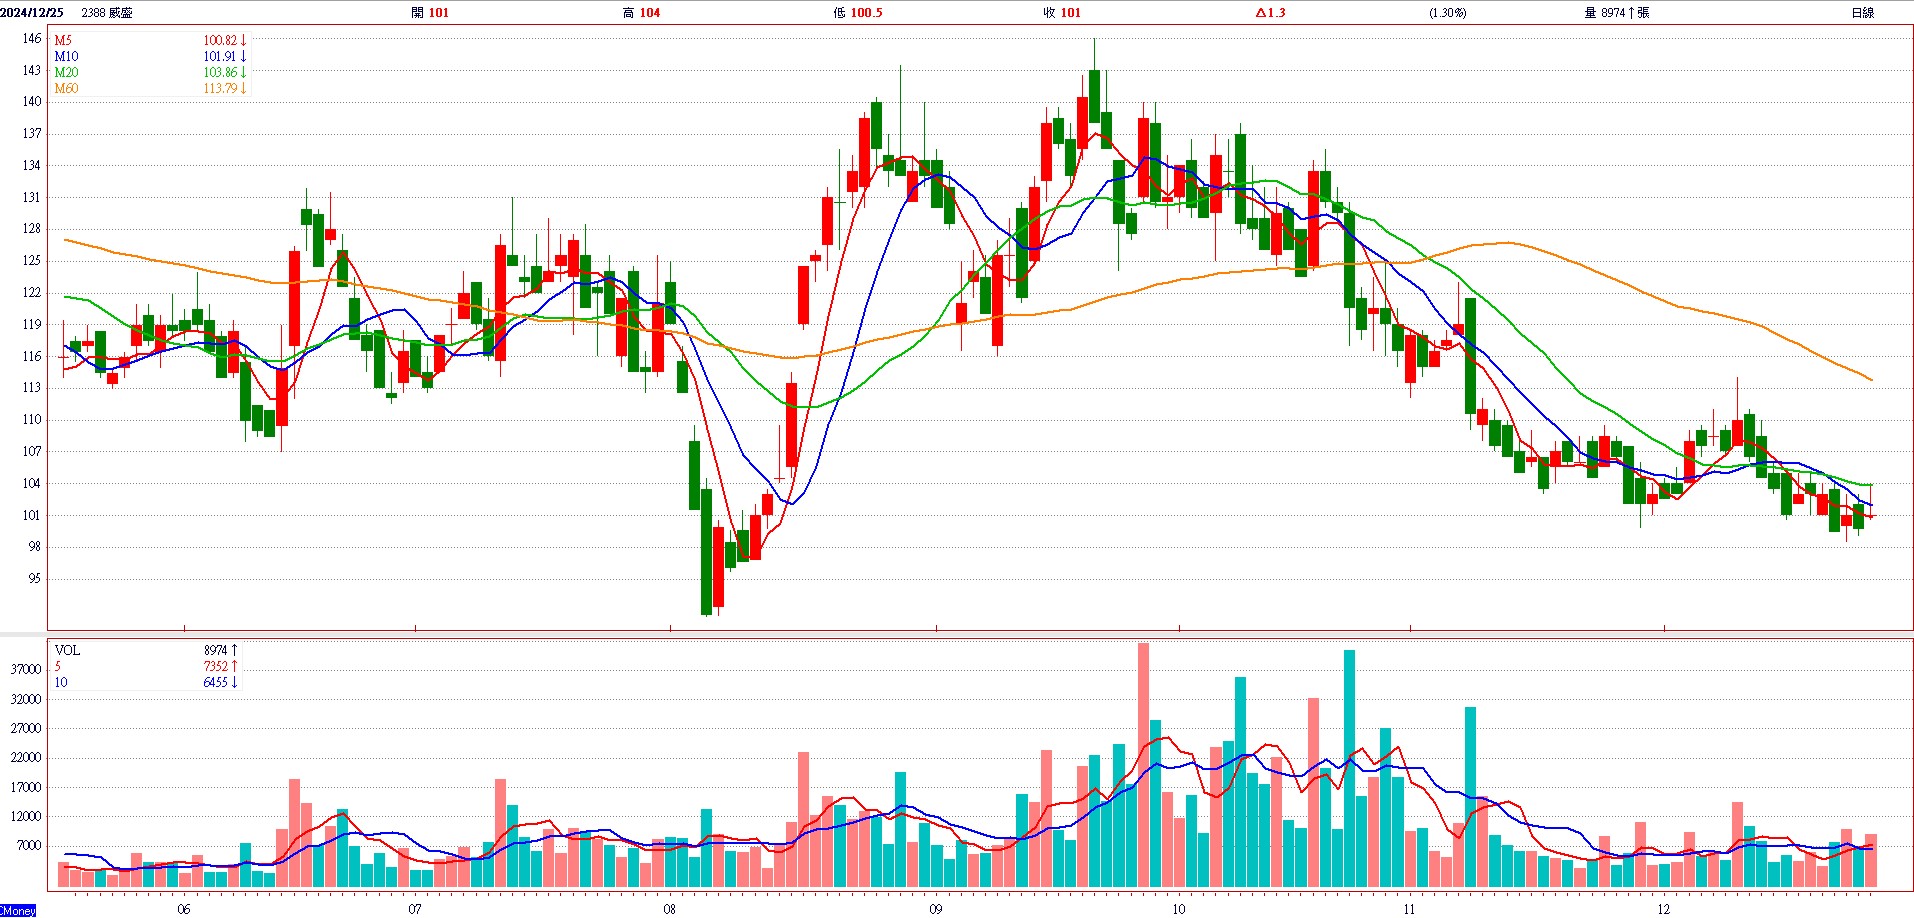Click the opening price 開 101 field

(x=430, y=13)
